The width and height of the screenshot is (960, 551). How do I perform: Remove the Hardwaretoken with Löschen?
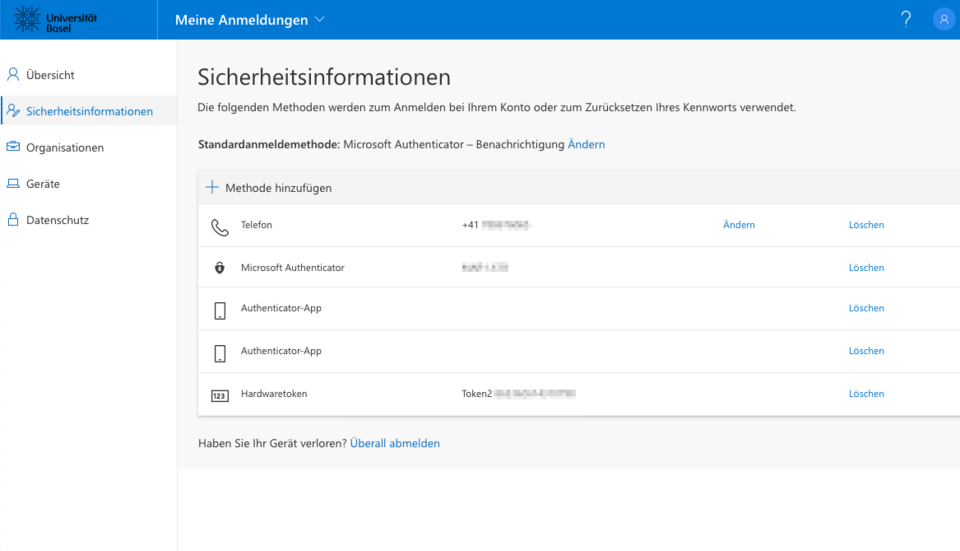pos(866,394)
